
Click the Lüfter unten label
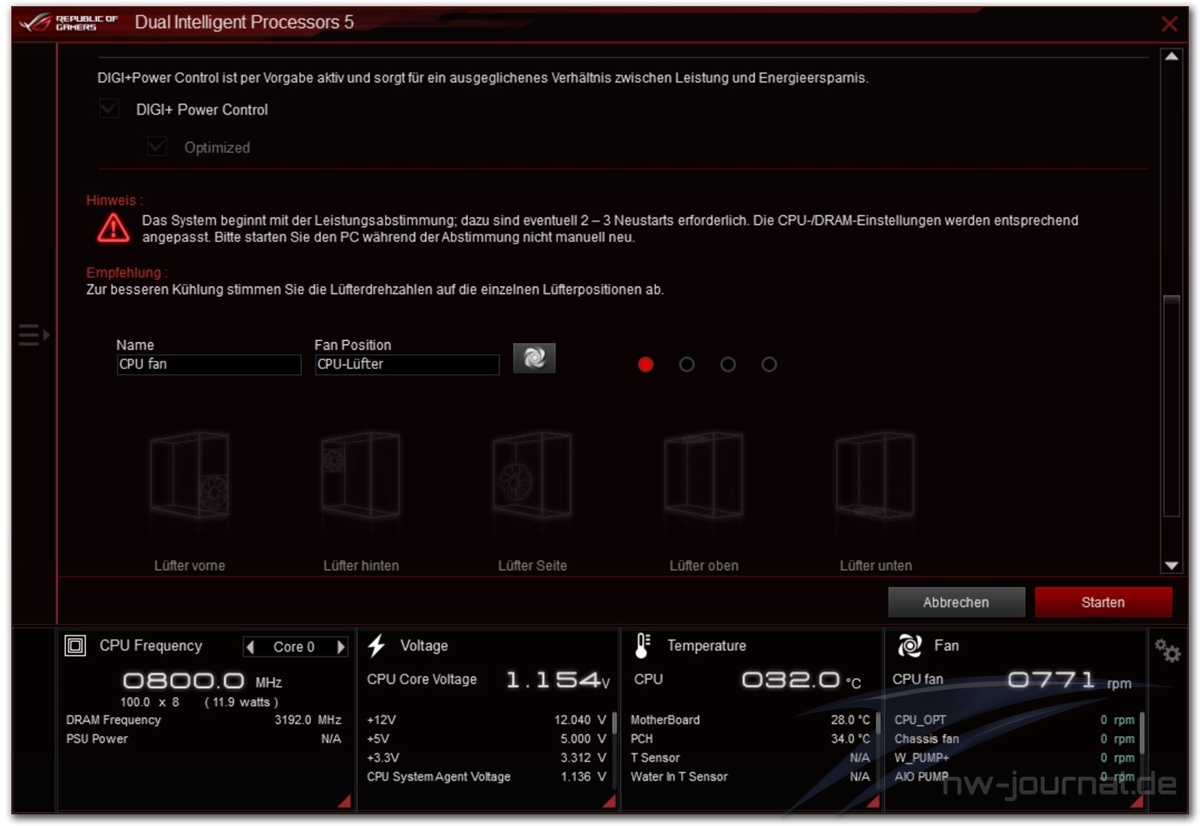click(x=876, y=566)
